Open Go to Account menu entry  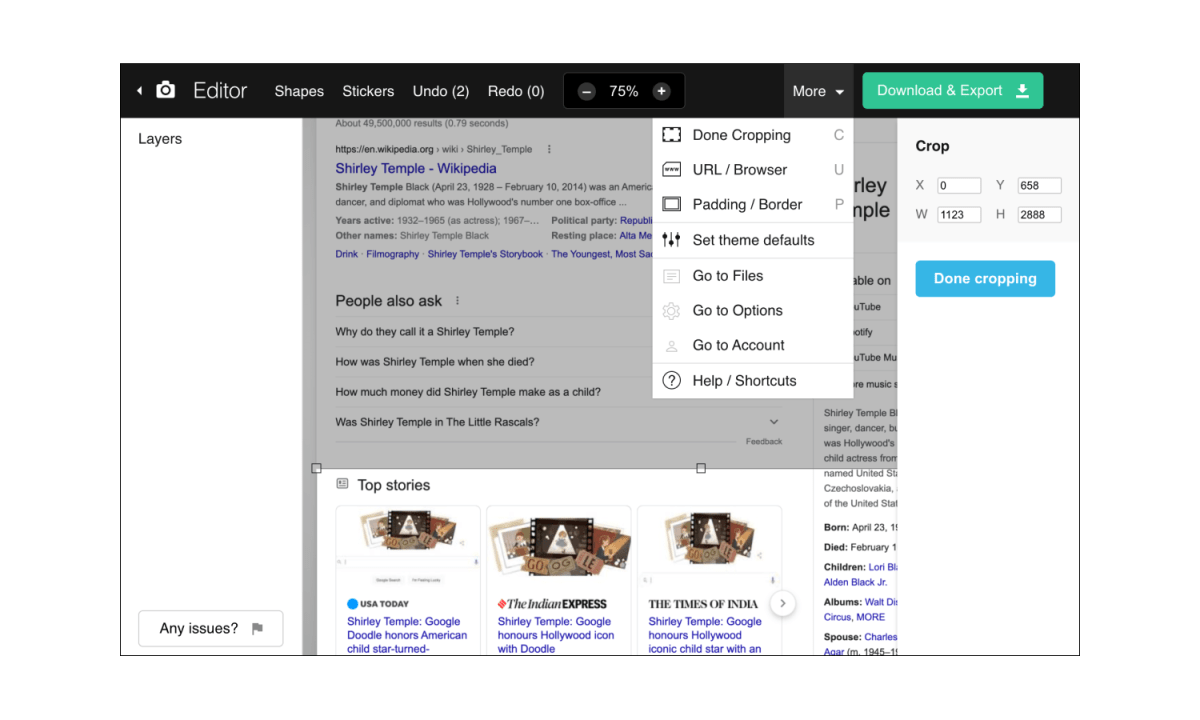pos(738,346)
